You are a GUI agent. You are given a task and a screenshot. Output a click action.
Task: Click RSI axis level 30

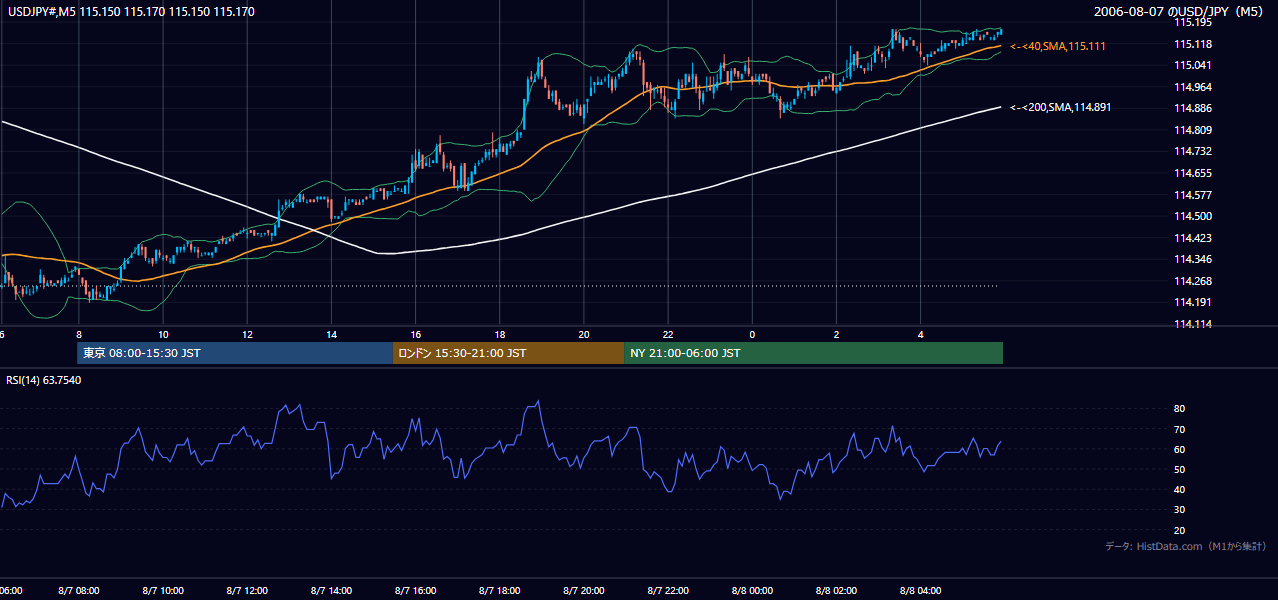coord(1180,510)
